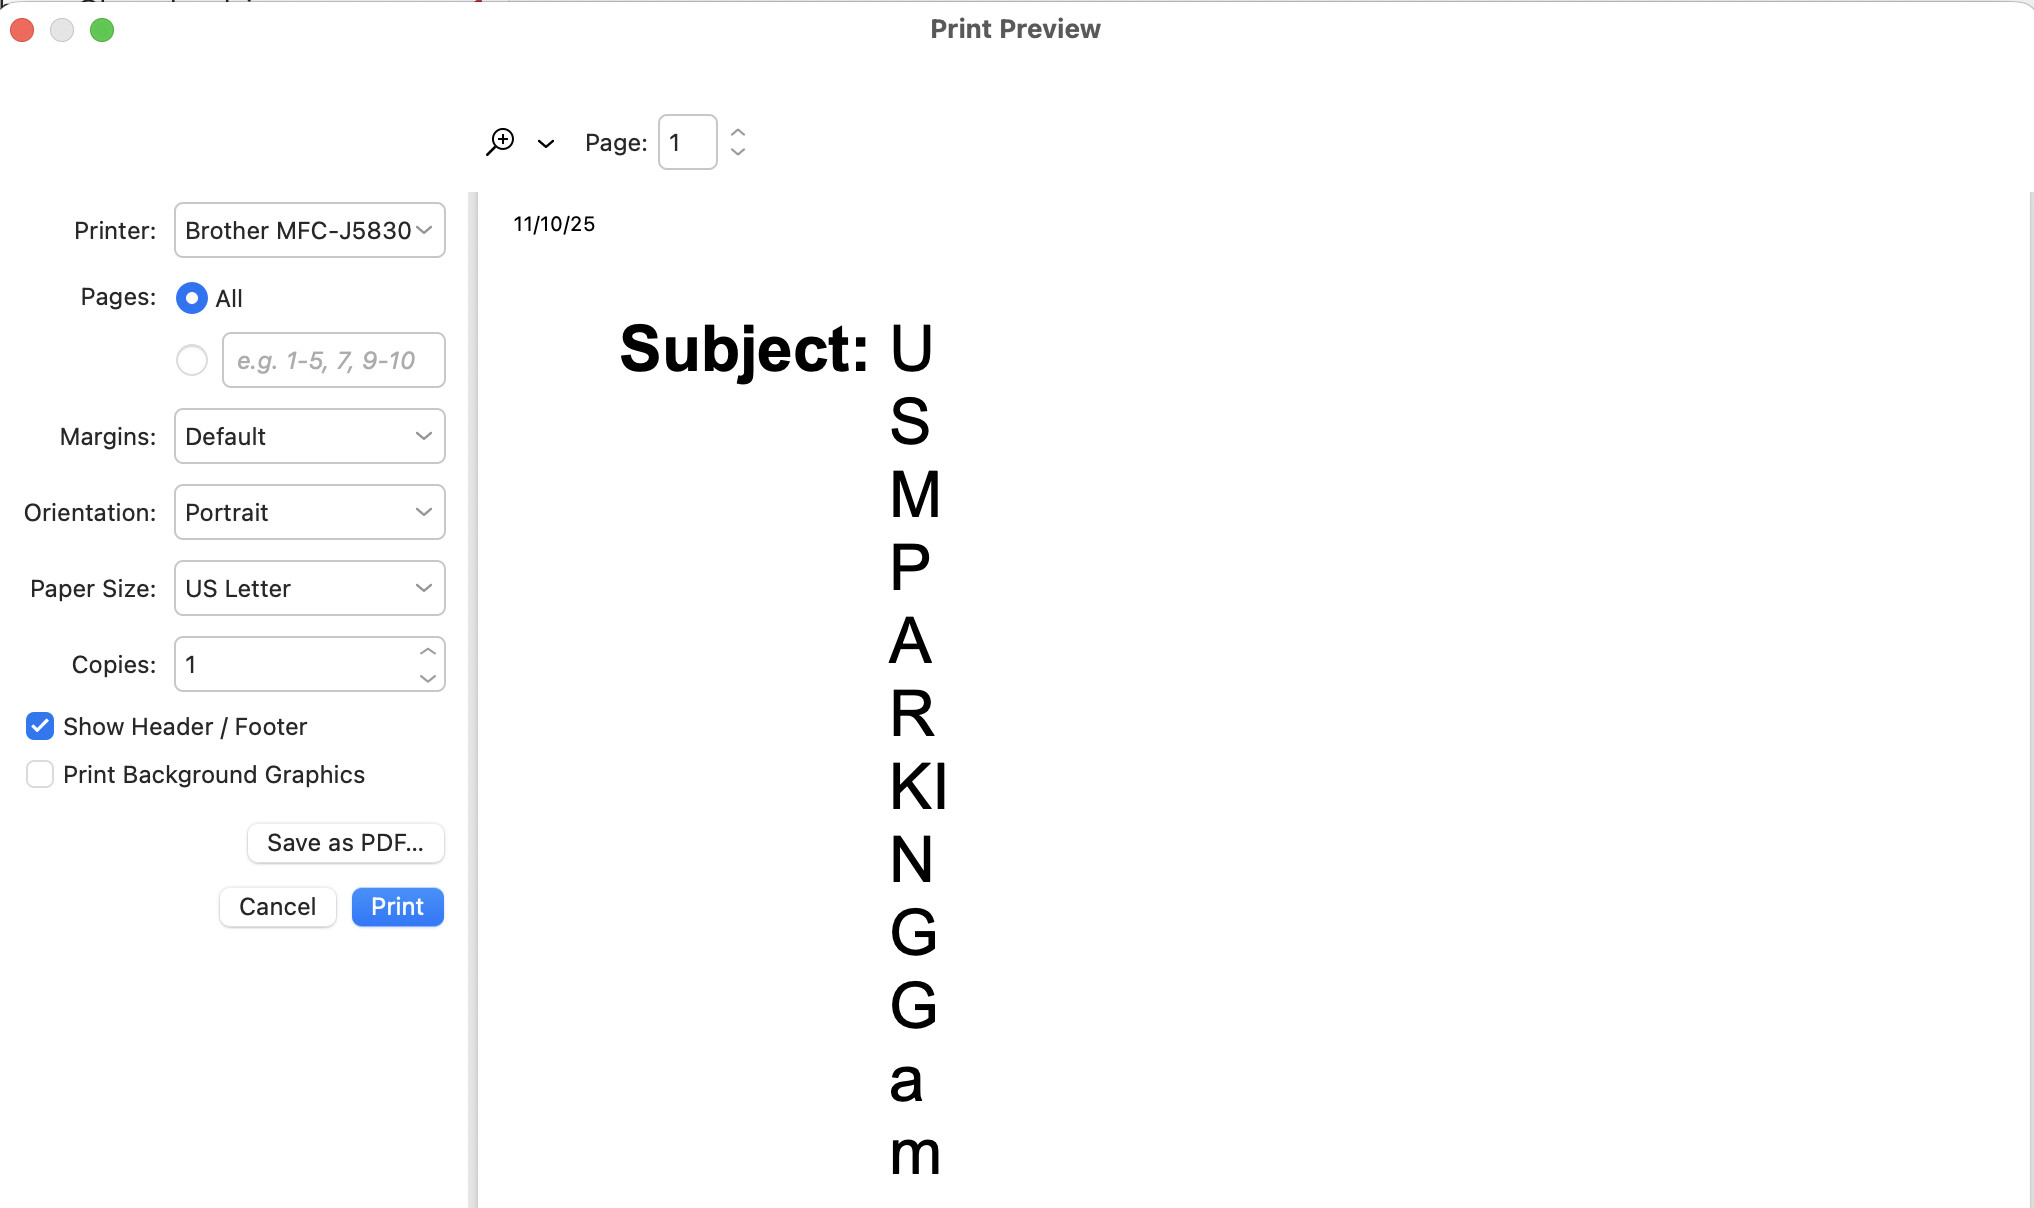Decrement Copies with the down arrow

click(428, 678)
